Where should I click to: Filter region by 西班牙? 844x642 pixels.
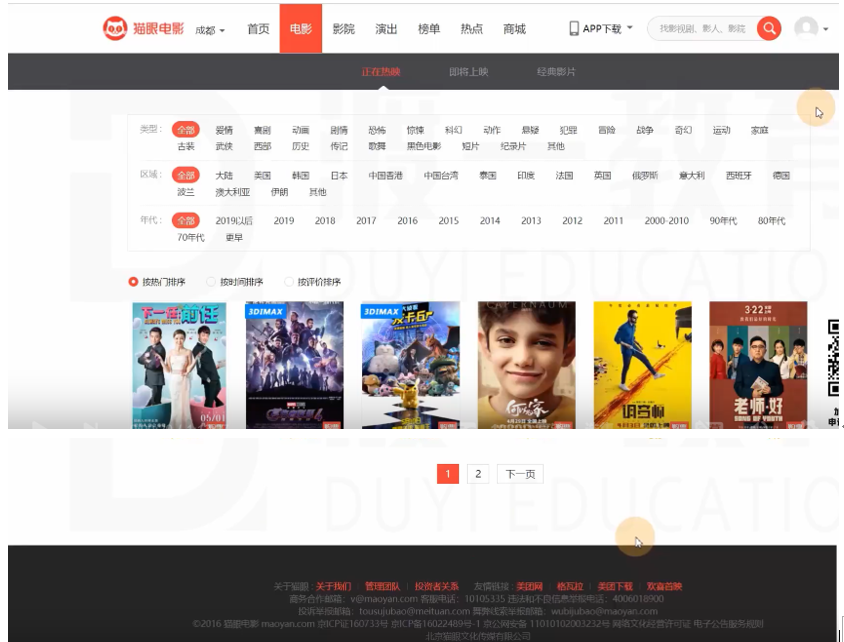point(738,175)
